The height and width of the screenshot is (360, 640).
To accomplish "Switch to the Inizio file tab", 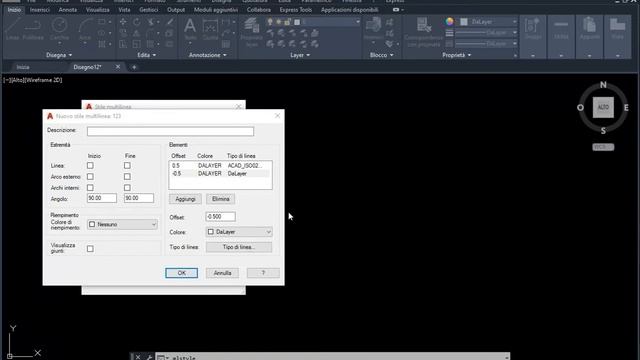I will [x=23, y=67].
